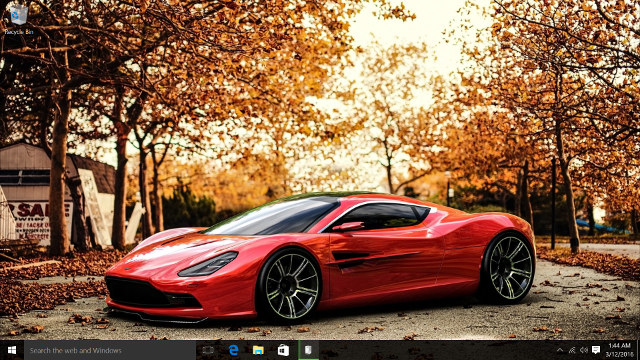
Task: Open the volume control tray icon
Action: pyautogui.click(x=584, y=350)
